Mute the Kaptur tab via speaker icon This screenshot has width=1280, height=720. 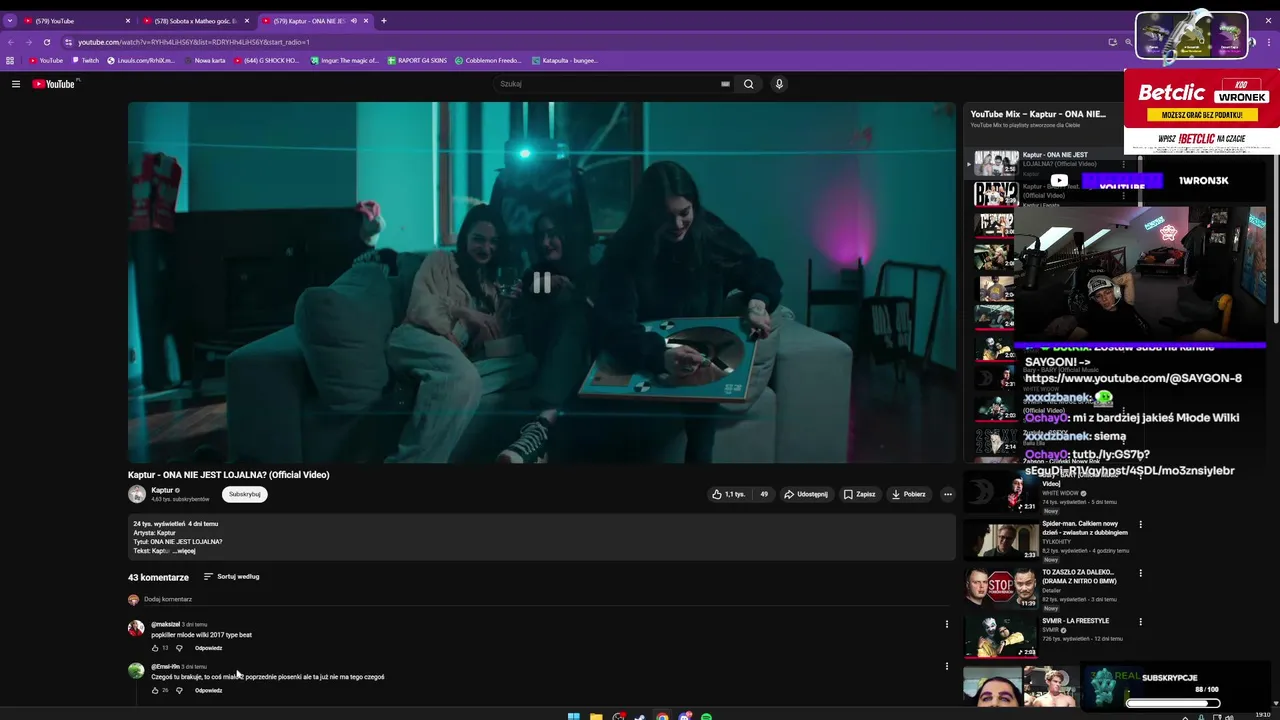[353, 20]
